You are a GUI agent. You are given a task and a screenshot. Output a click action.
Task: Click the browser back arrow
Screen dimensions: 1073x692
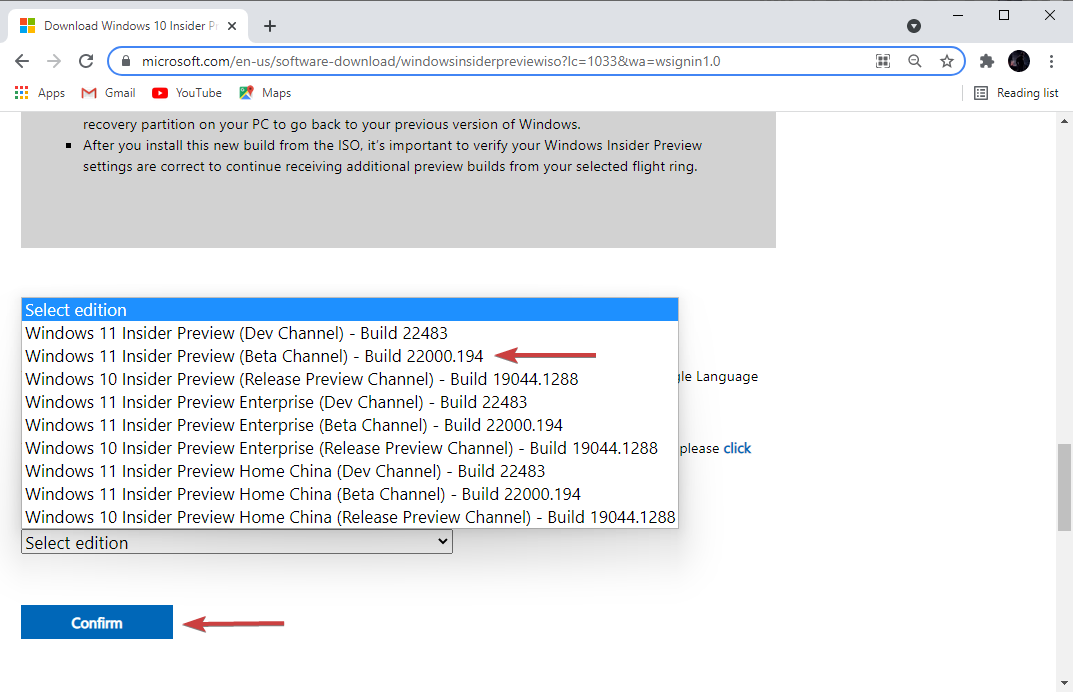22,62
